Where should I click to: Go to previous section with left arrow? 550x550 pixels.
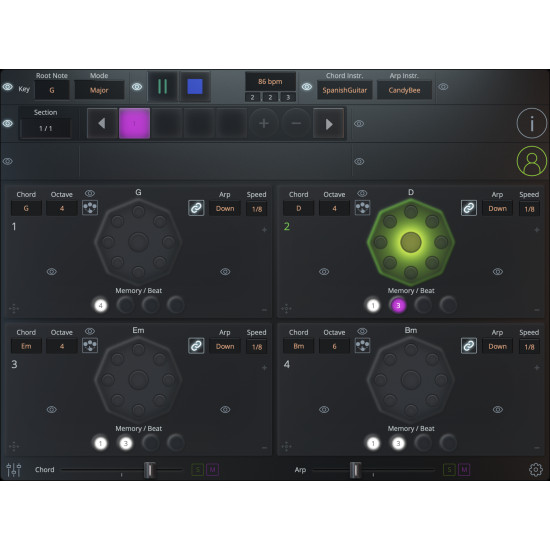pos(102,123)
